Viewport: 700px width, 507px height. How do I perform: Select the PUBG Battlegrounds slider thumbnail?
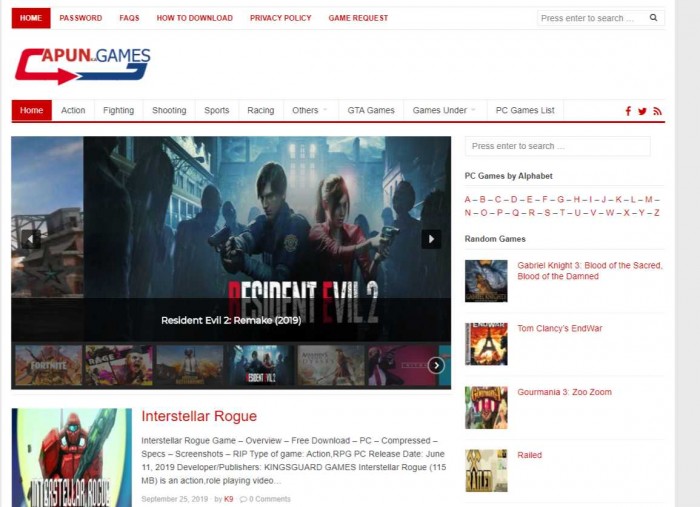[x=190, y=365]
